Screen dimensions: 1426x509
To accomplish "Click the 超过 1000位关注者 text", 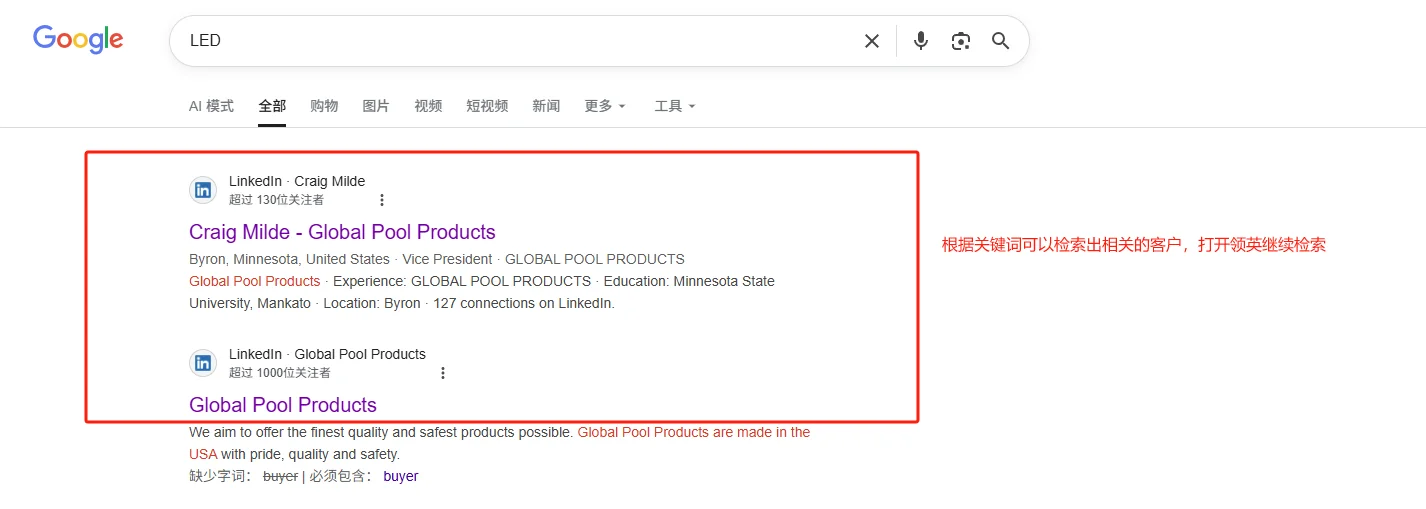I will point(279,373).
